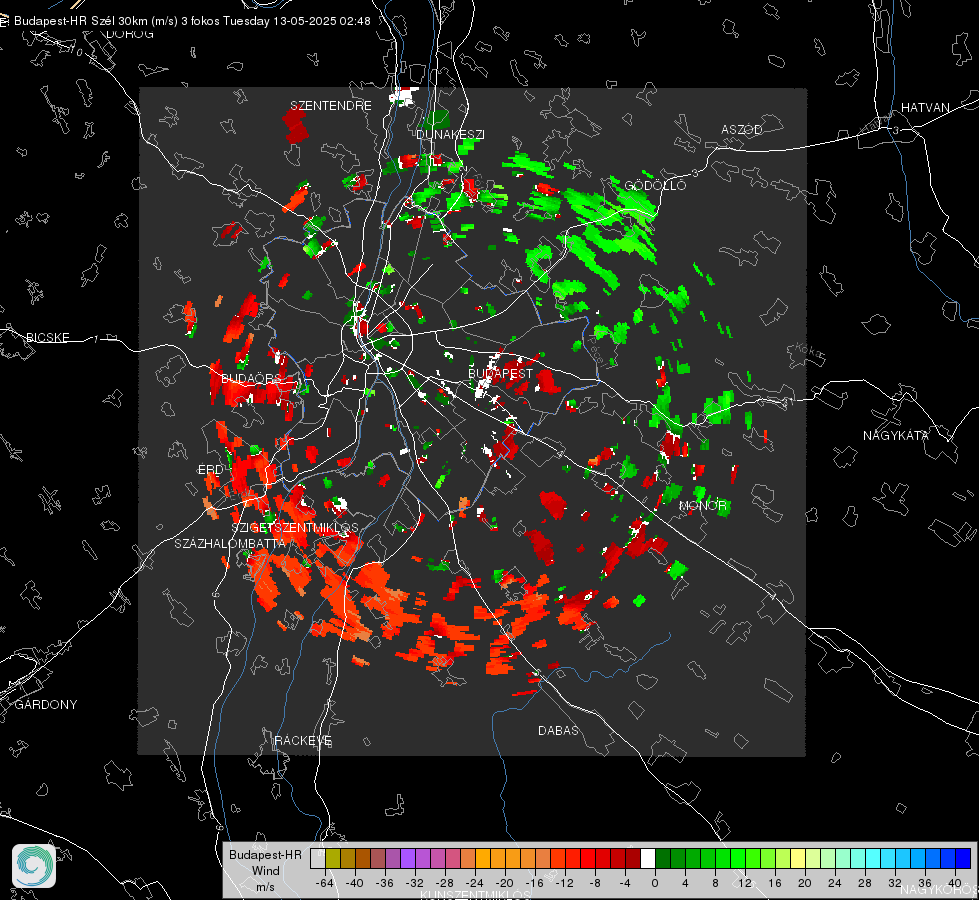Click the SZIGETSZENTMIKLÓS city label
Image resolution: width=979 pixels, height=900 pixels.
(x=295, y=527)
